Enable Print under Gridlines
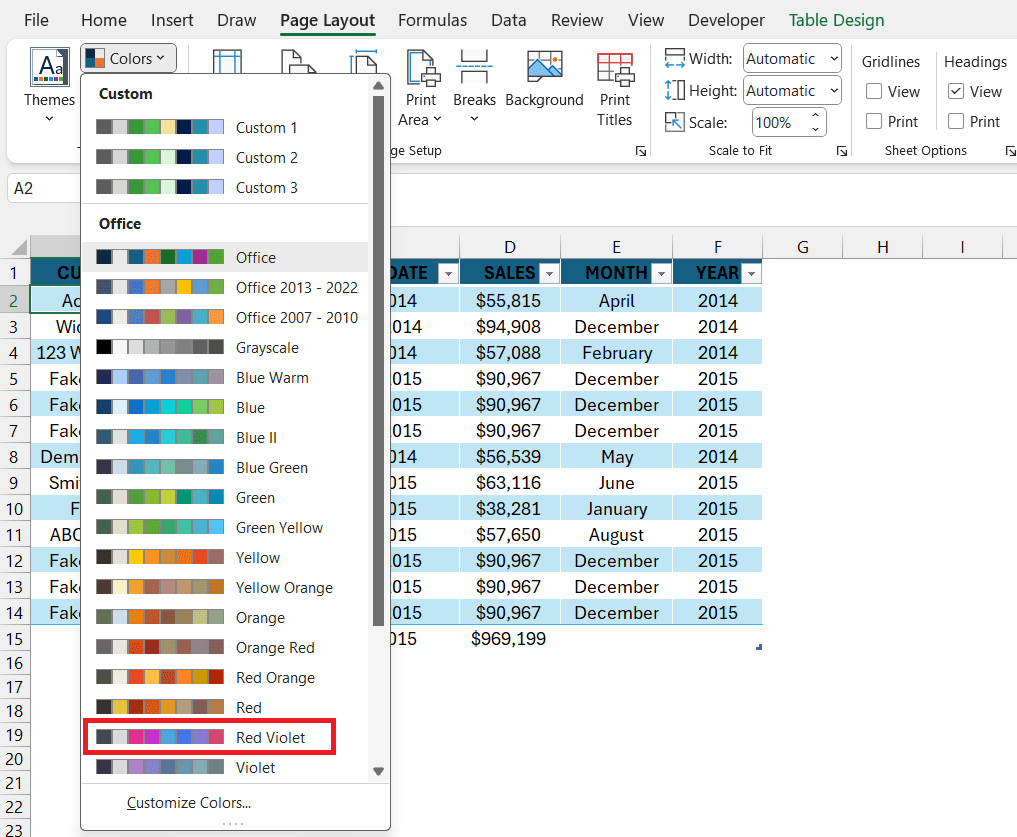Screen dimensions: 1017x837 pos(875,121)
